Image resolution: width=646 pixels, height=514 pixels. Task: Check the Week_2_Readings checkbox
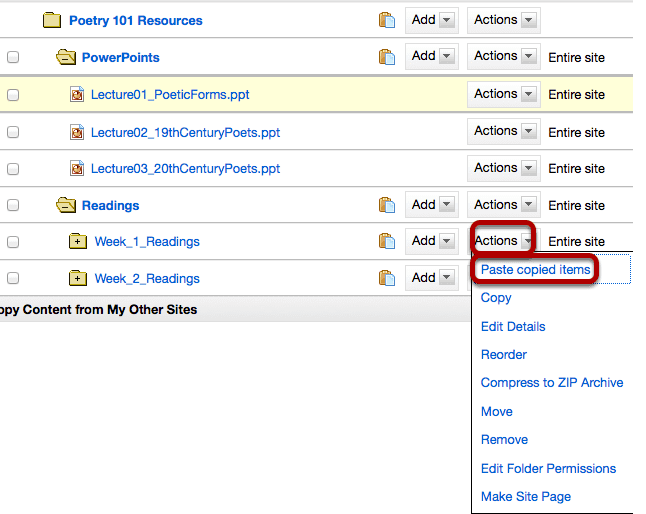coord(13,278)
